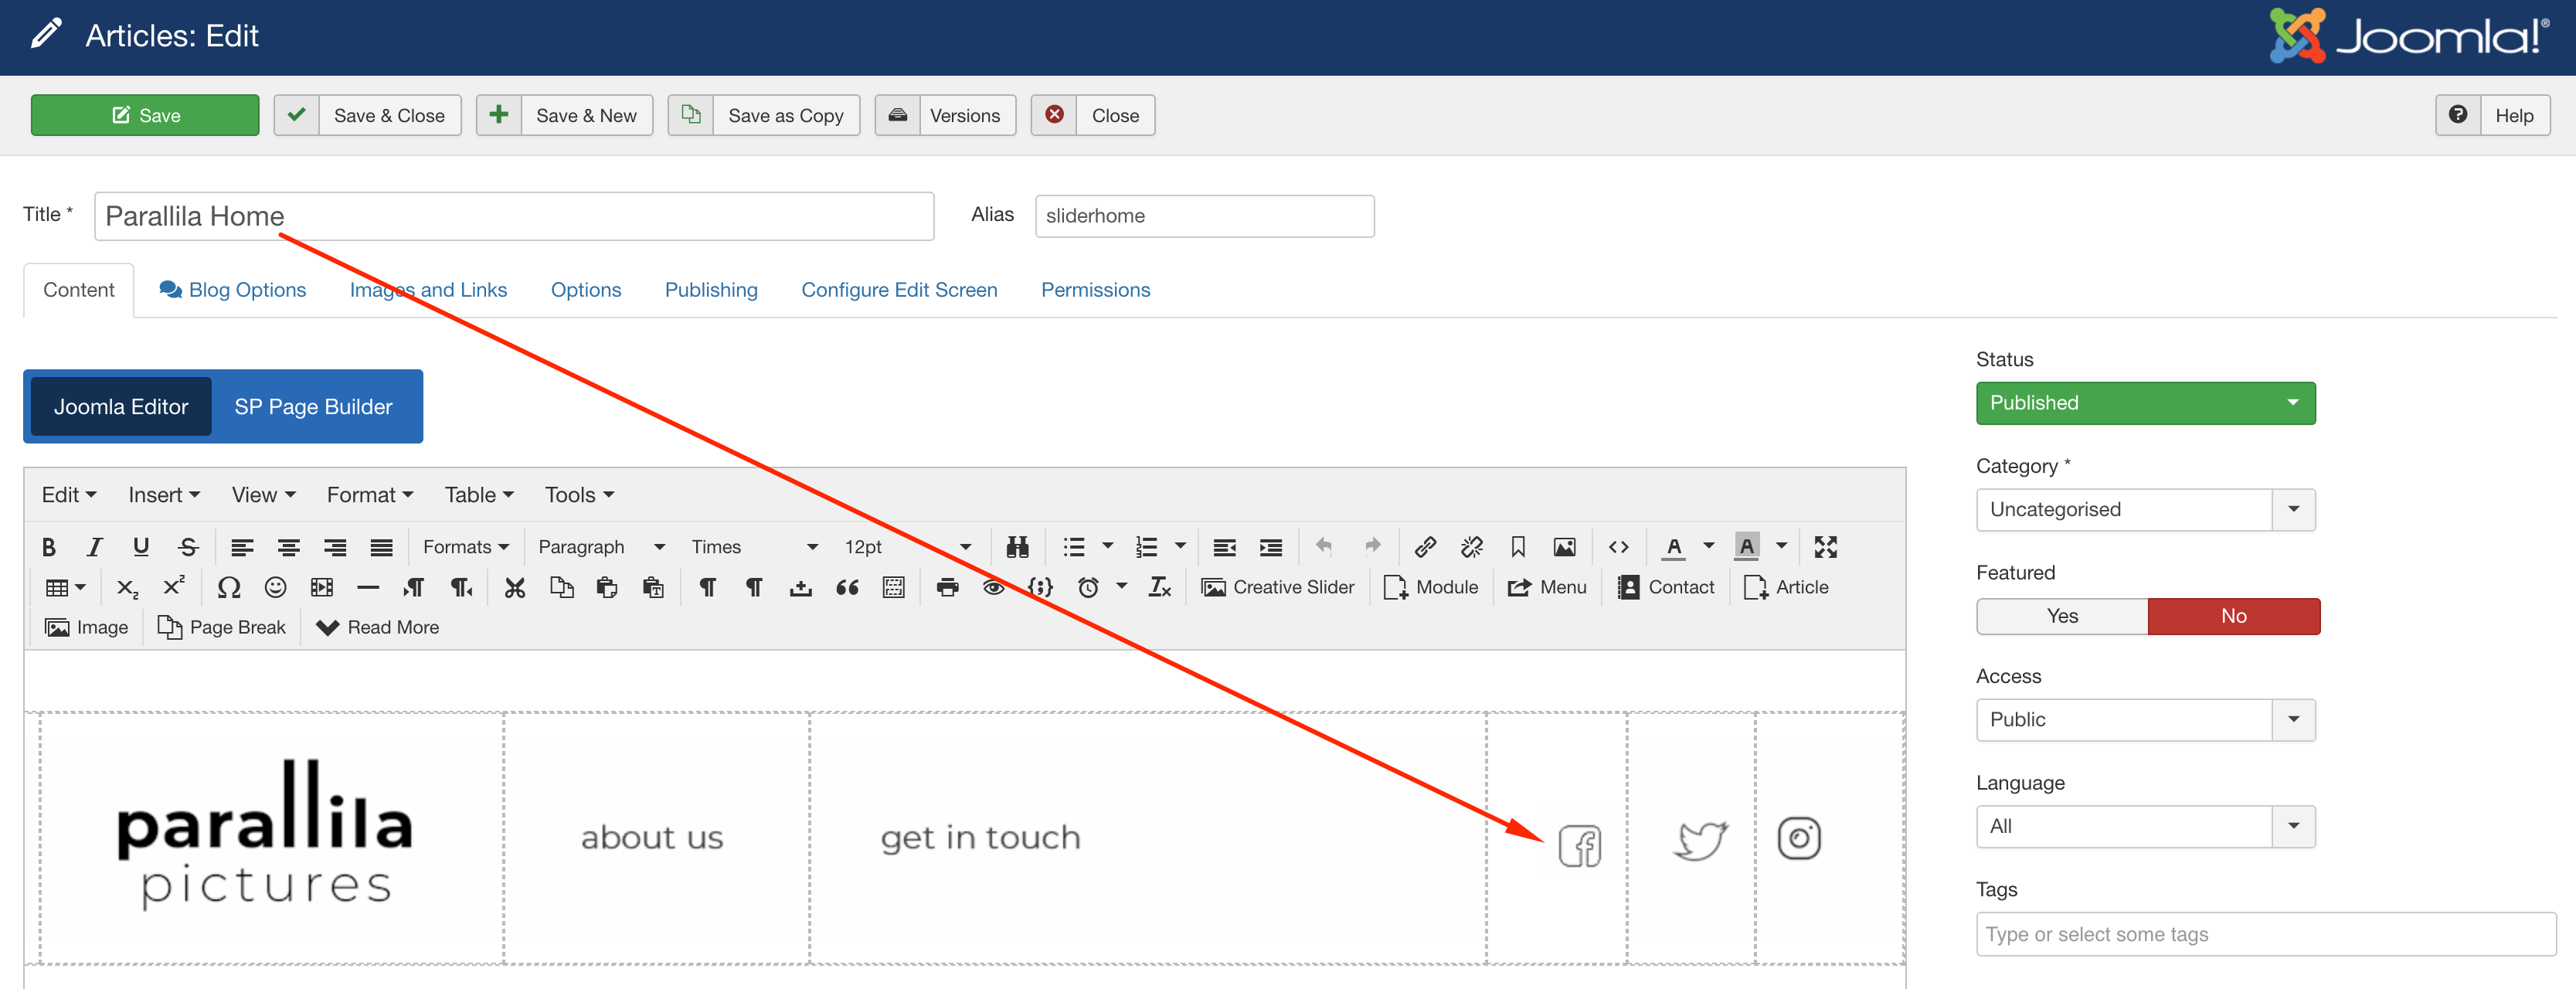Click the emoticons smiley icon
The height and width of the screenshot is (989, 2576).
(x=275, y=588)
